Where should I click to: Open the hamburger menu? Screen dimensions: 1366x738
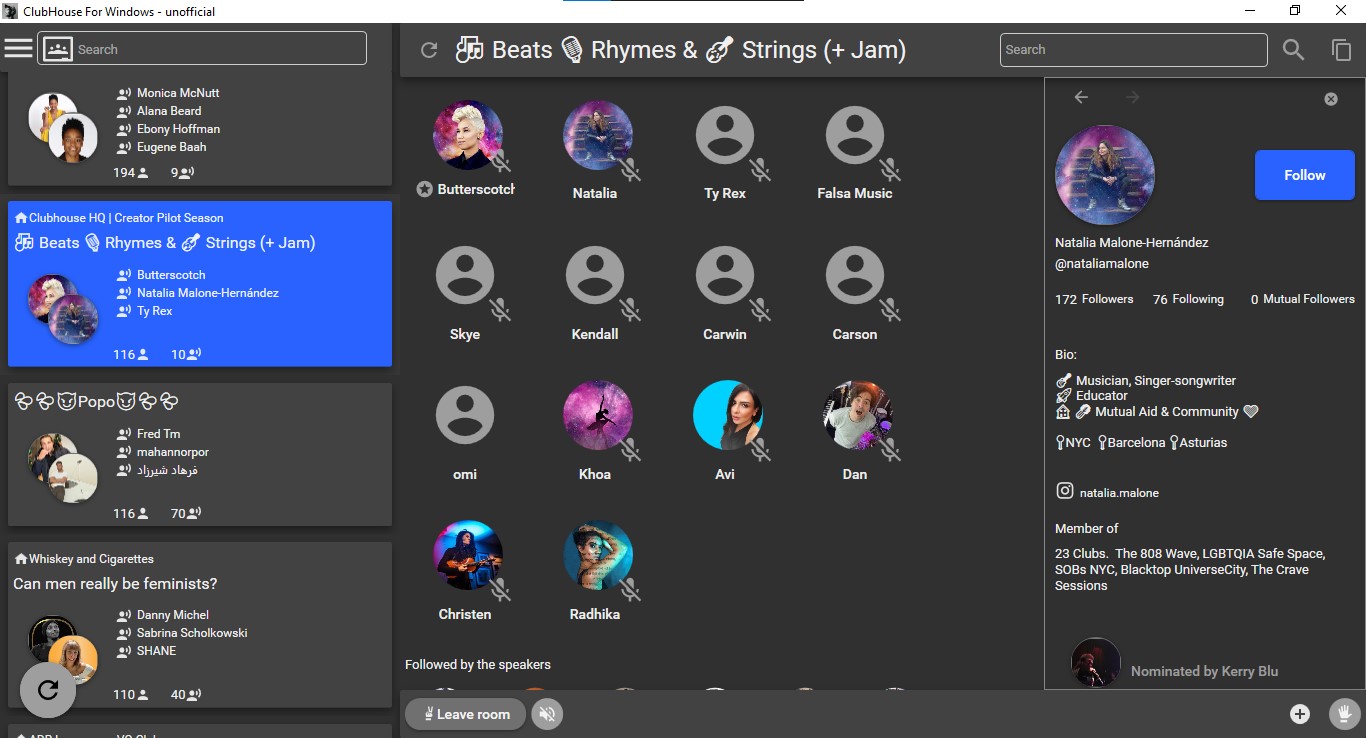tap(18, 48)
